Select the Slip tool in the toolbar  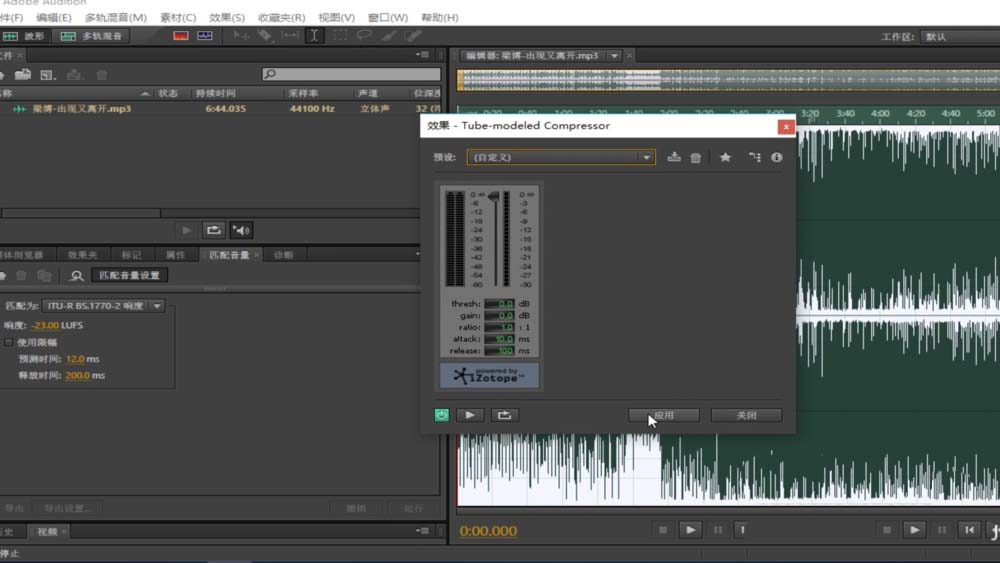[290, 36]
